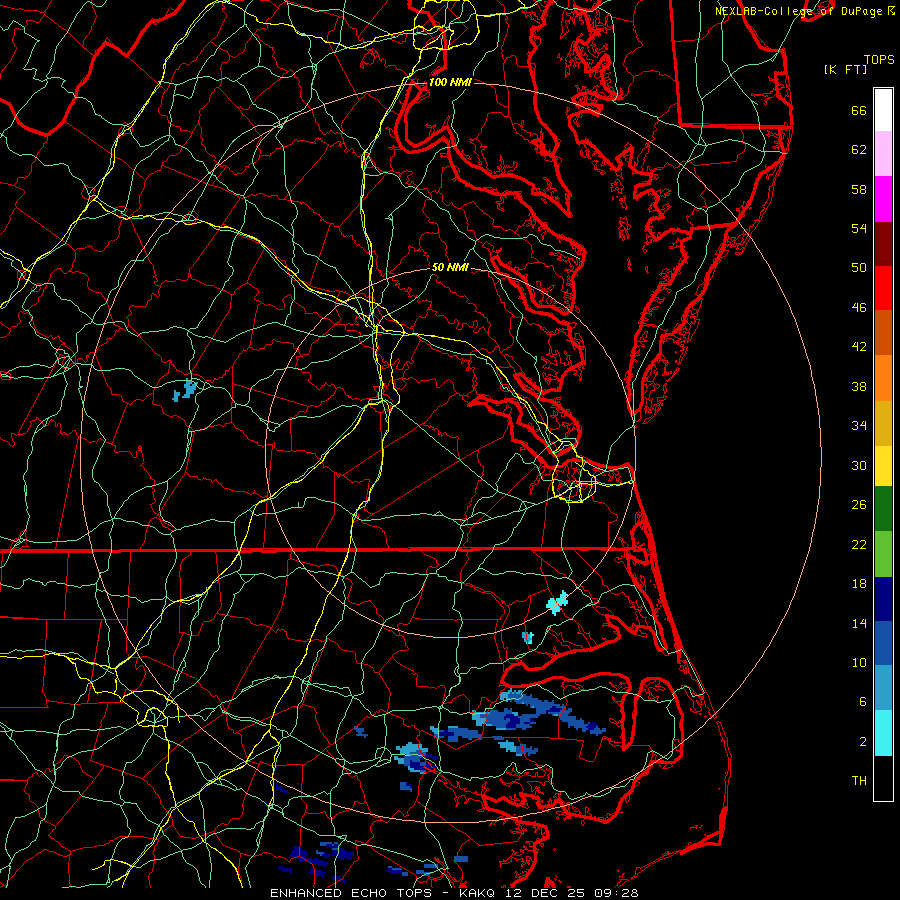
Task: Click the '26' legend value
Action: (859, 505)
